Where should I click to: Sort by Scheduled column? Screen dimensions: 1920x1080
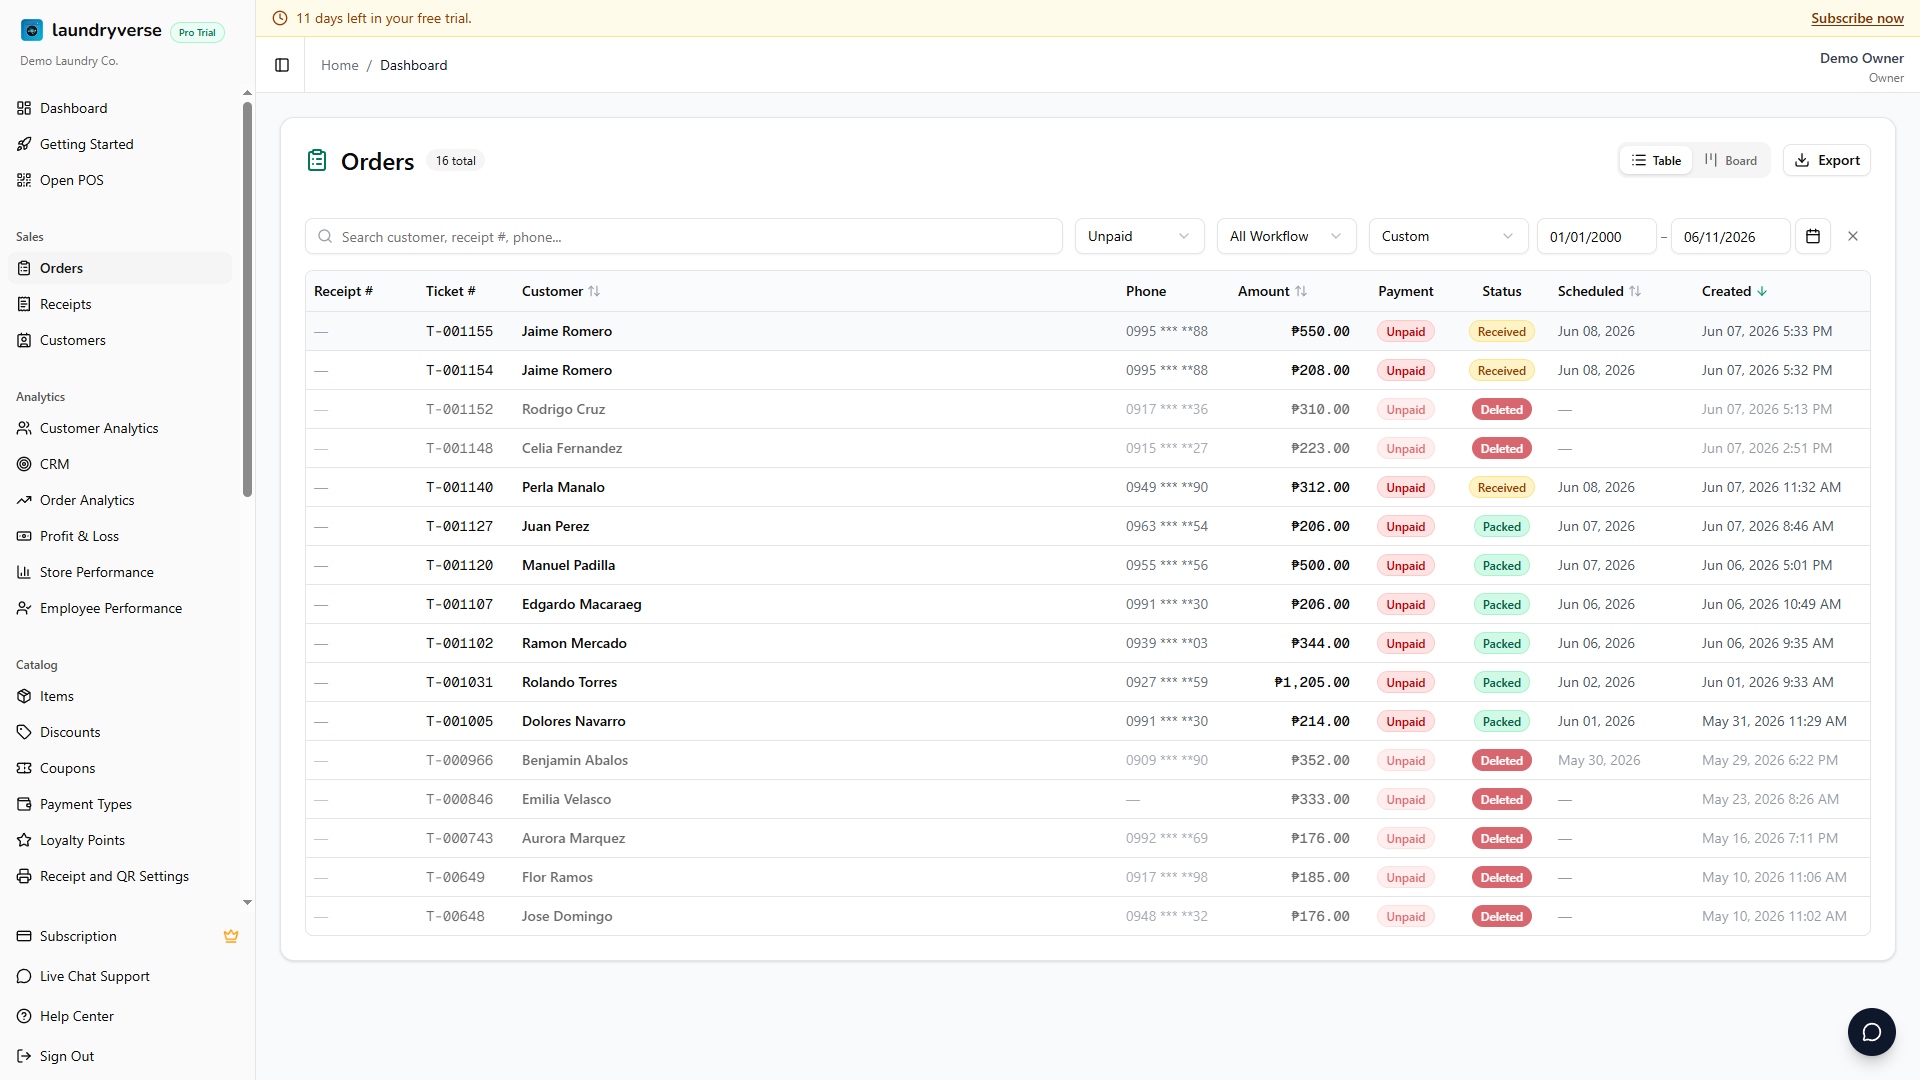click(x=1599, y=291)
